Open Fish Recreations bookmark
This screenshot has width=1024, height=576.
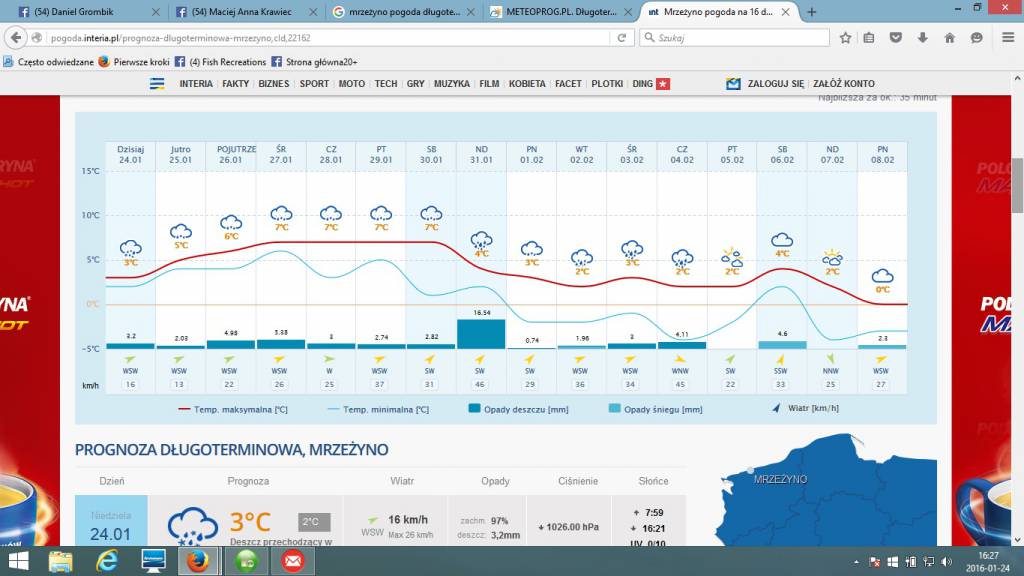[x=221, y=62]
